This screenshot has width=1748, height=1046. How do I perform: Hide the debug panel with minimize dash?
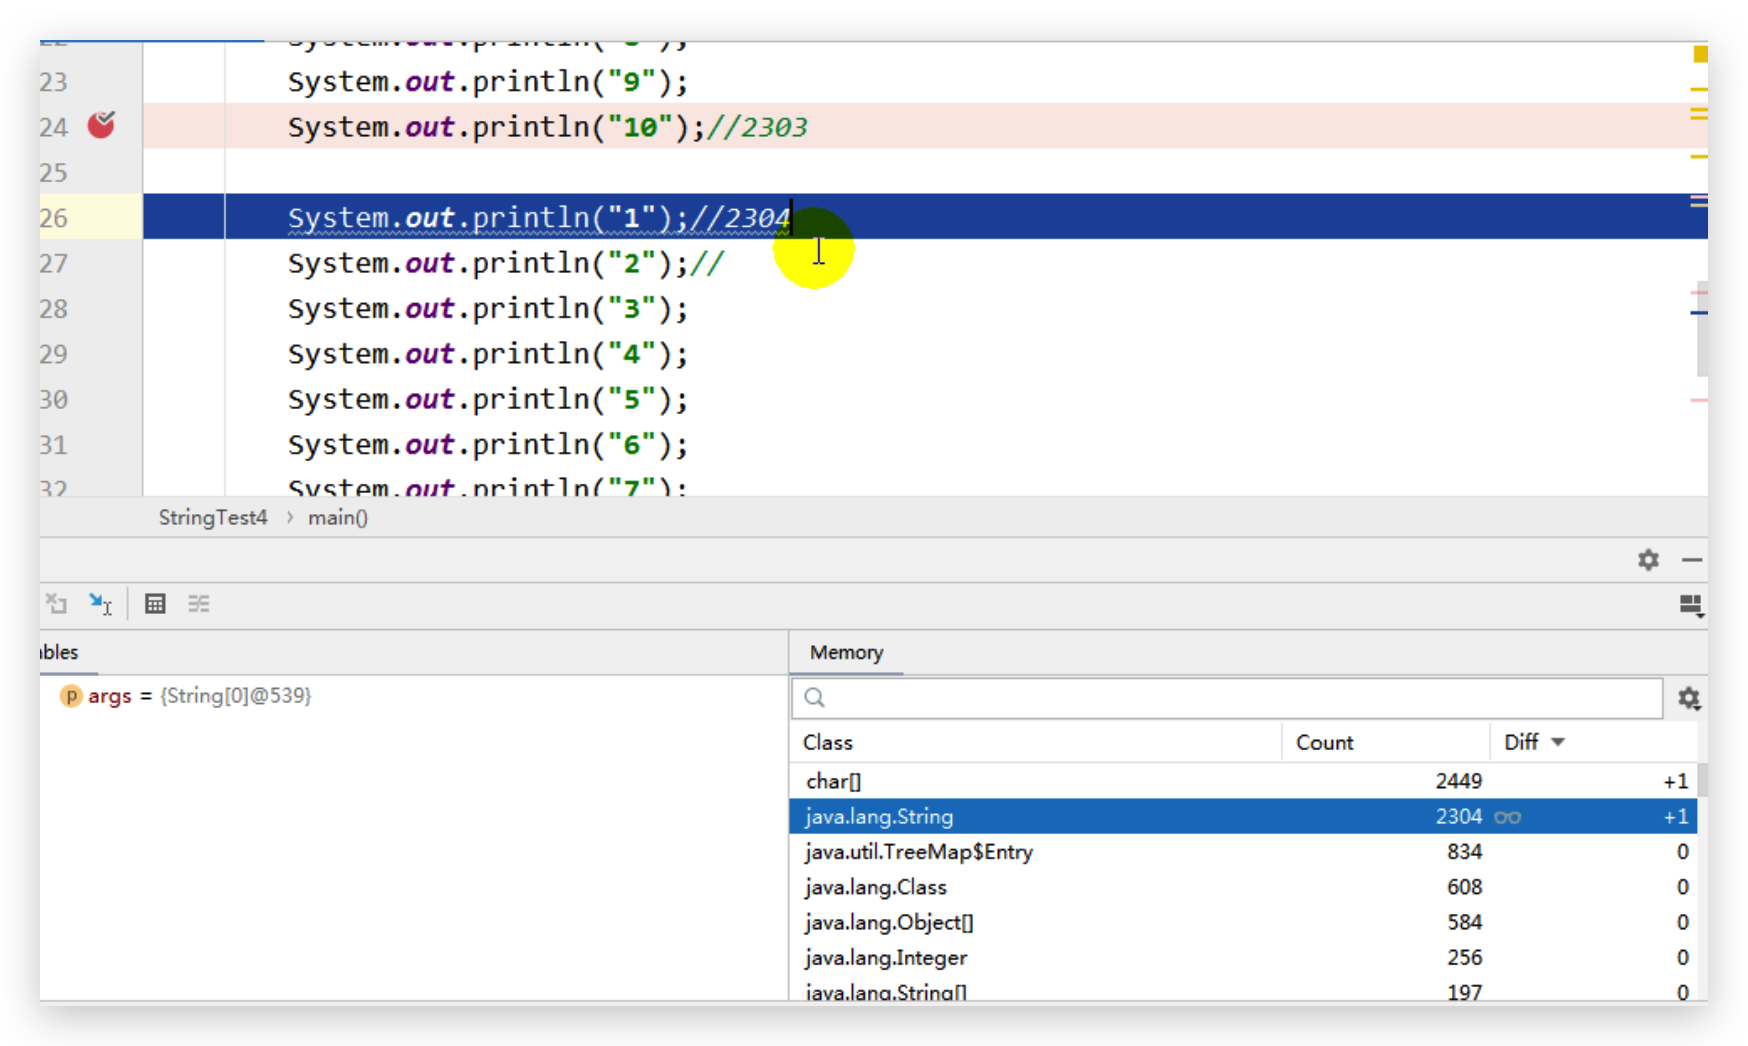coord(1692,560)
